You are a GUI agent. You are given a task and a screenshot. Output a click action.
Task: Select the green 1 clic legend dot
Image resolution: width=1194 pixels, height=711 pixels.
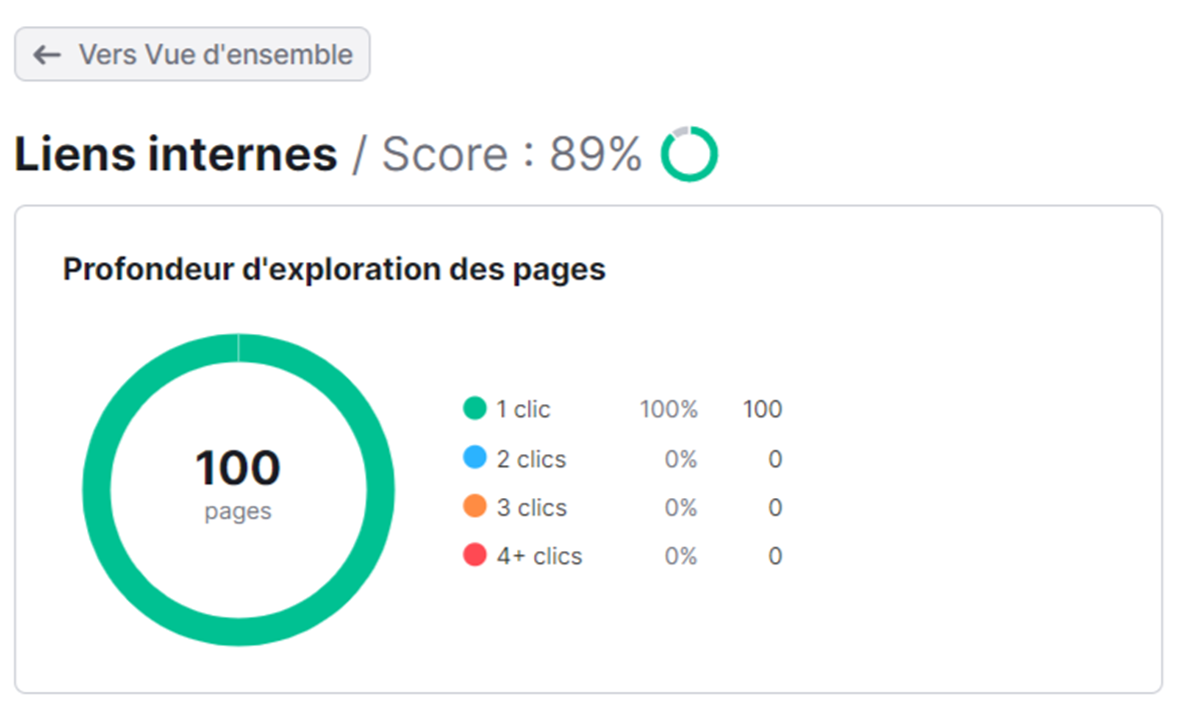474,408
